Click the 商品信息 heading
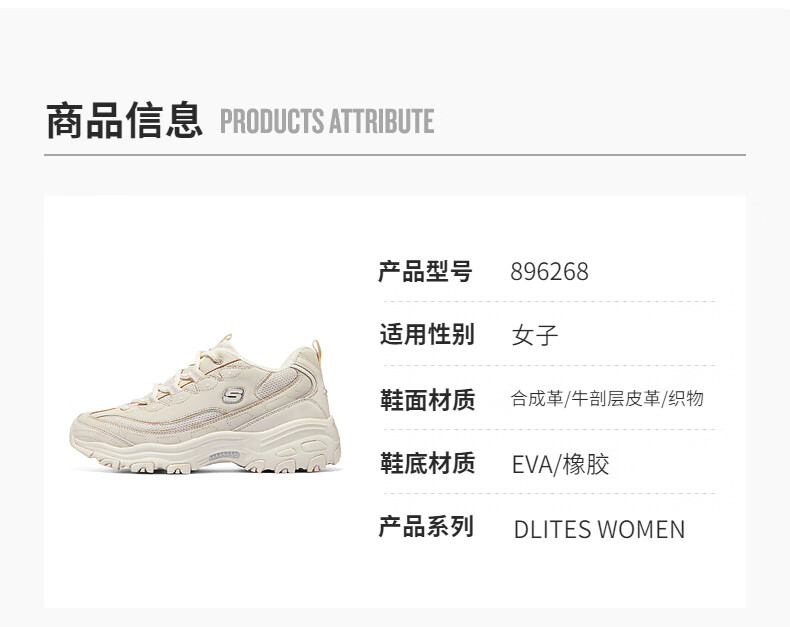Screen dimensions: 790x627 (124, 120)
